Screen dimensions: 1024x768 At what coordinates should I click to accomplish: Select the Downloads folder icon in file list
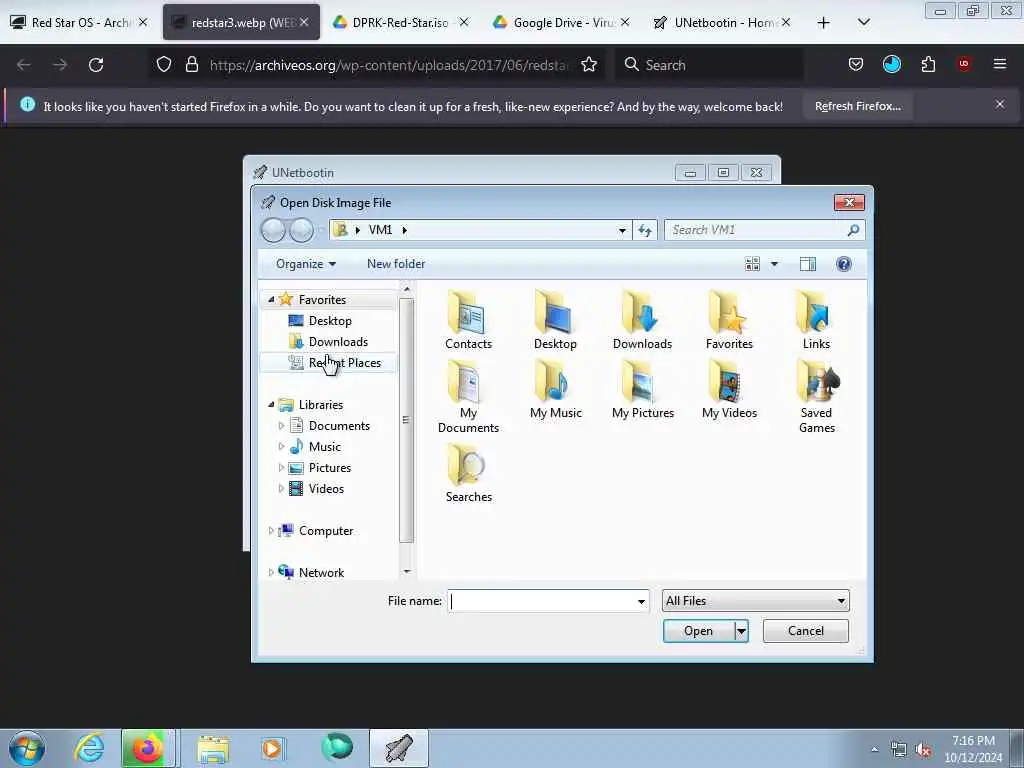(642, 321)
